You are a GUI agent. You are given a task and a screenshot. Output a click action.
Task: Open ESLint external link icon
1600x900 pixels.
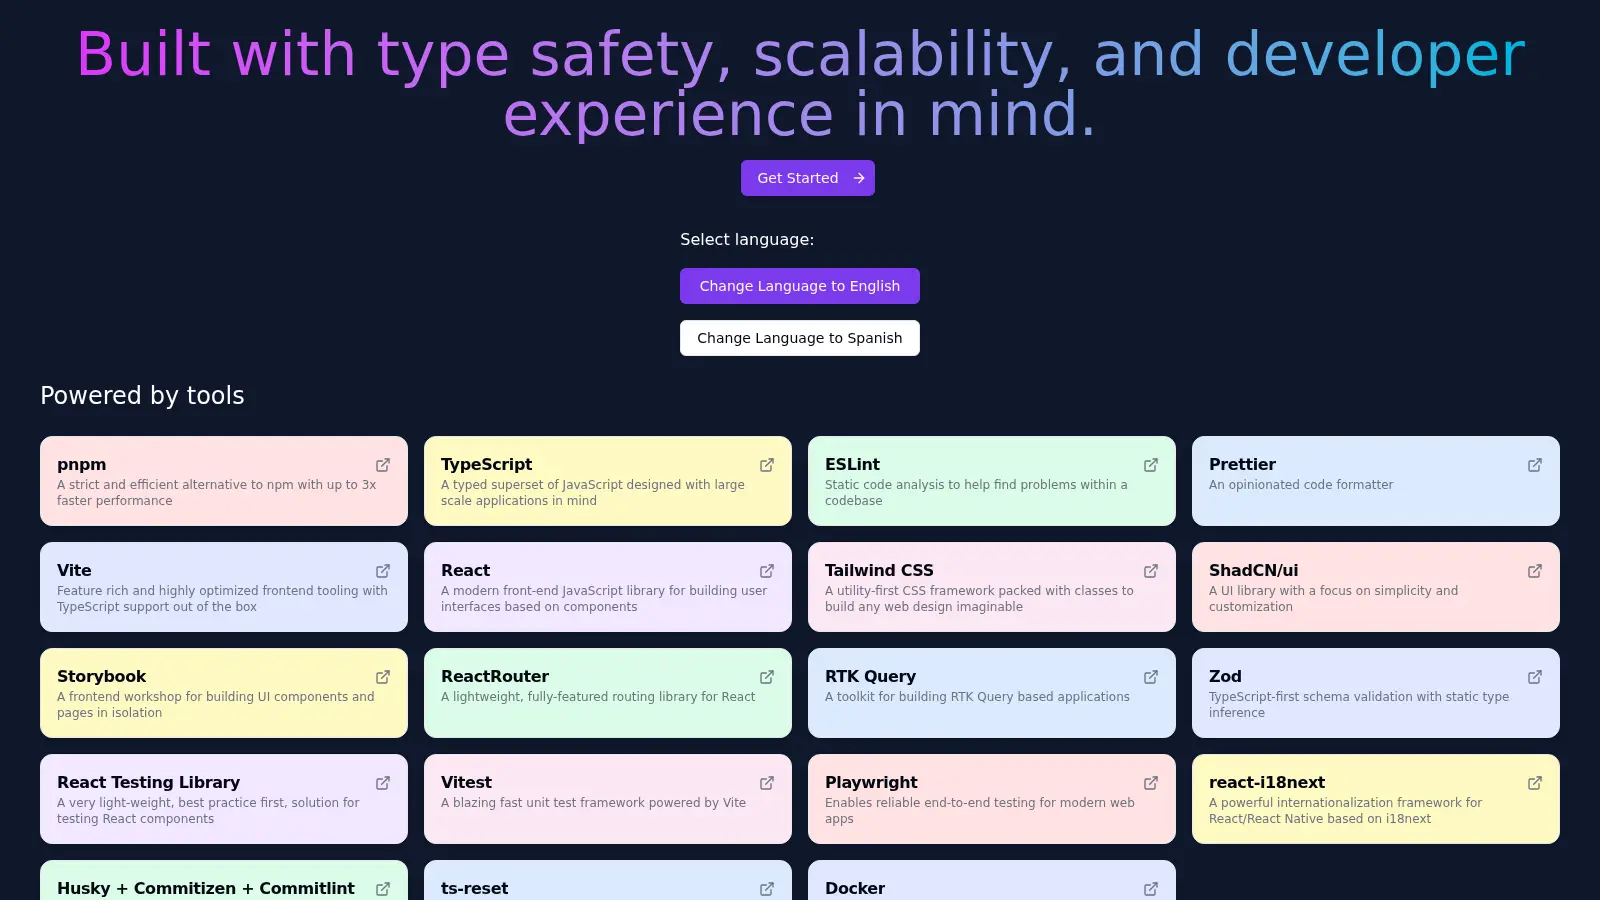[1151, 465]
